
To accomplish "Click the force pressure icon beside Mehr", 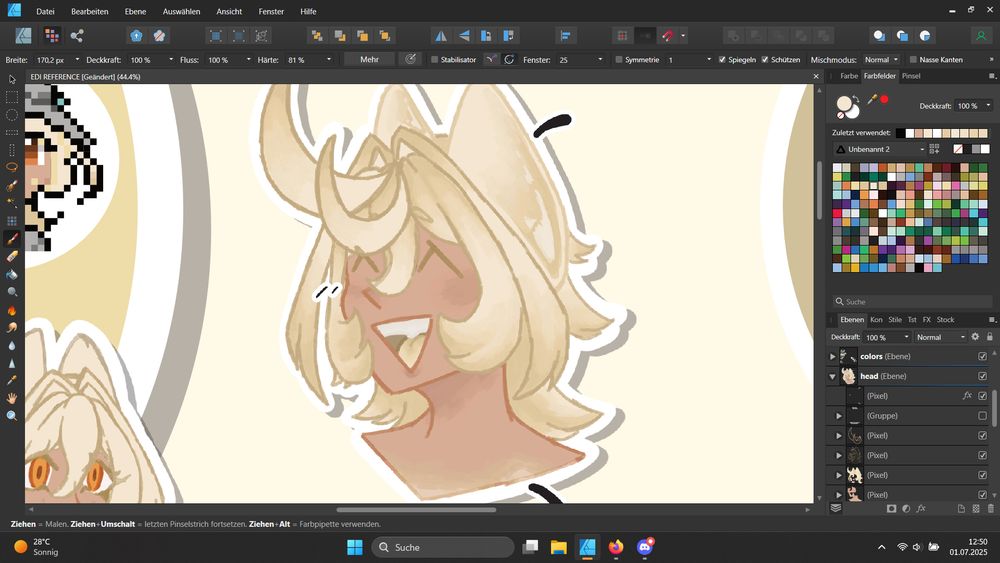I will tap(411, 59).
